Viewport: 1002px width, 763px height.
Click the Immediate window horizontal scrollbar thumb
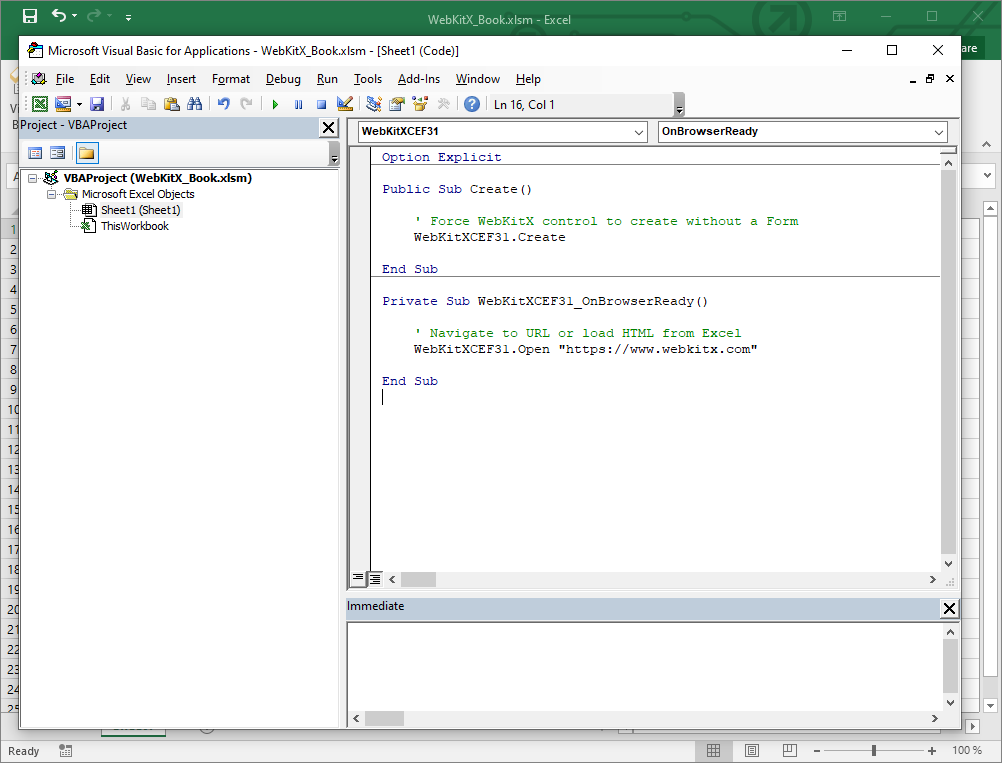tap(385, 718)
